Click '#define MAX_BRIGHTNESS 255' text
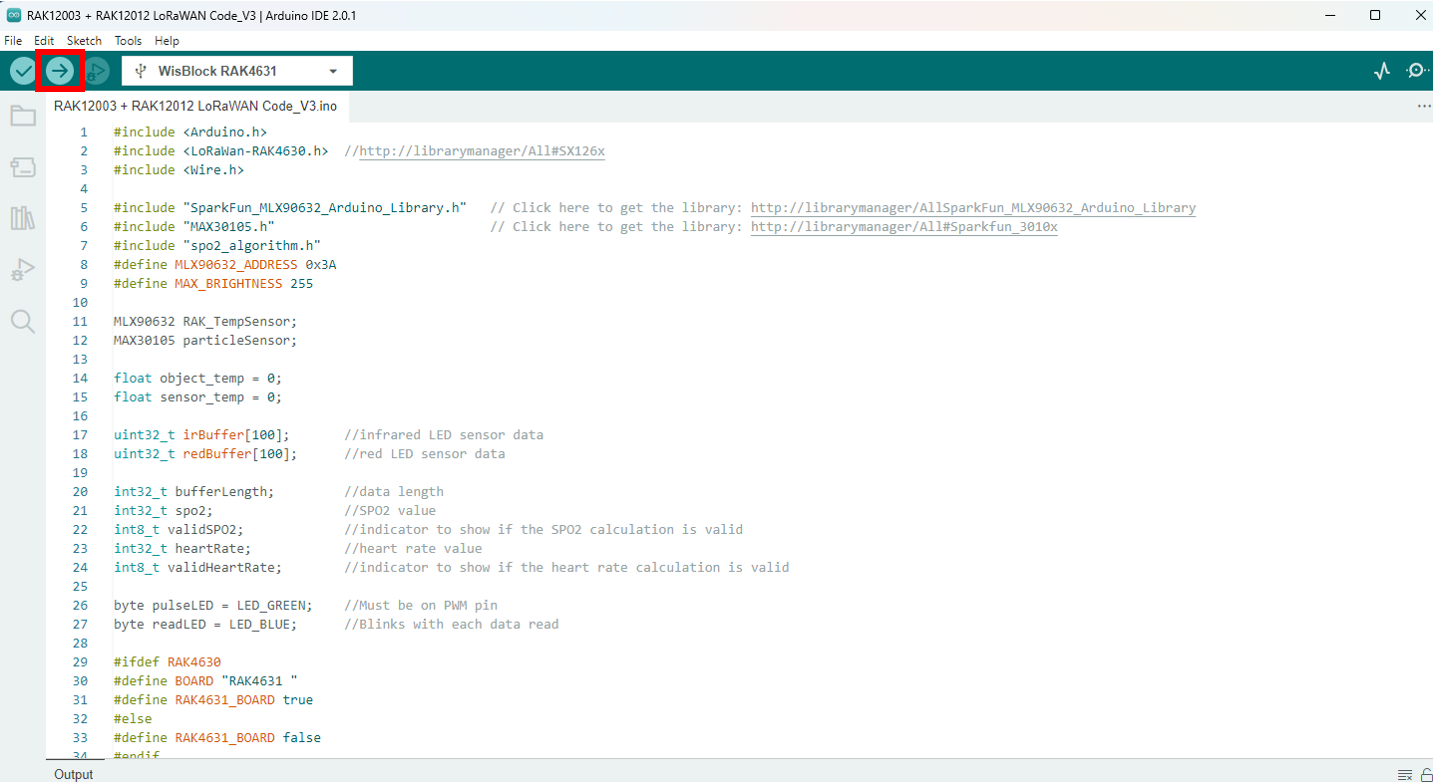The height and width of the screenshot is (782, 1433). (213, 284)
